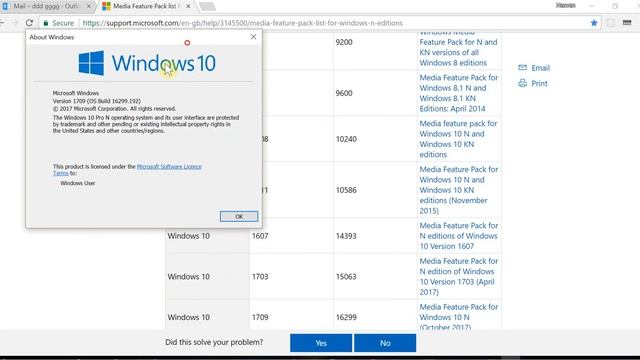640x360 pixels.
Task: Click the Secure padlock icon in address bar
Action: pos(46,23)
